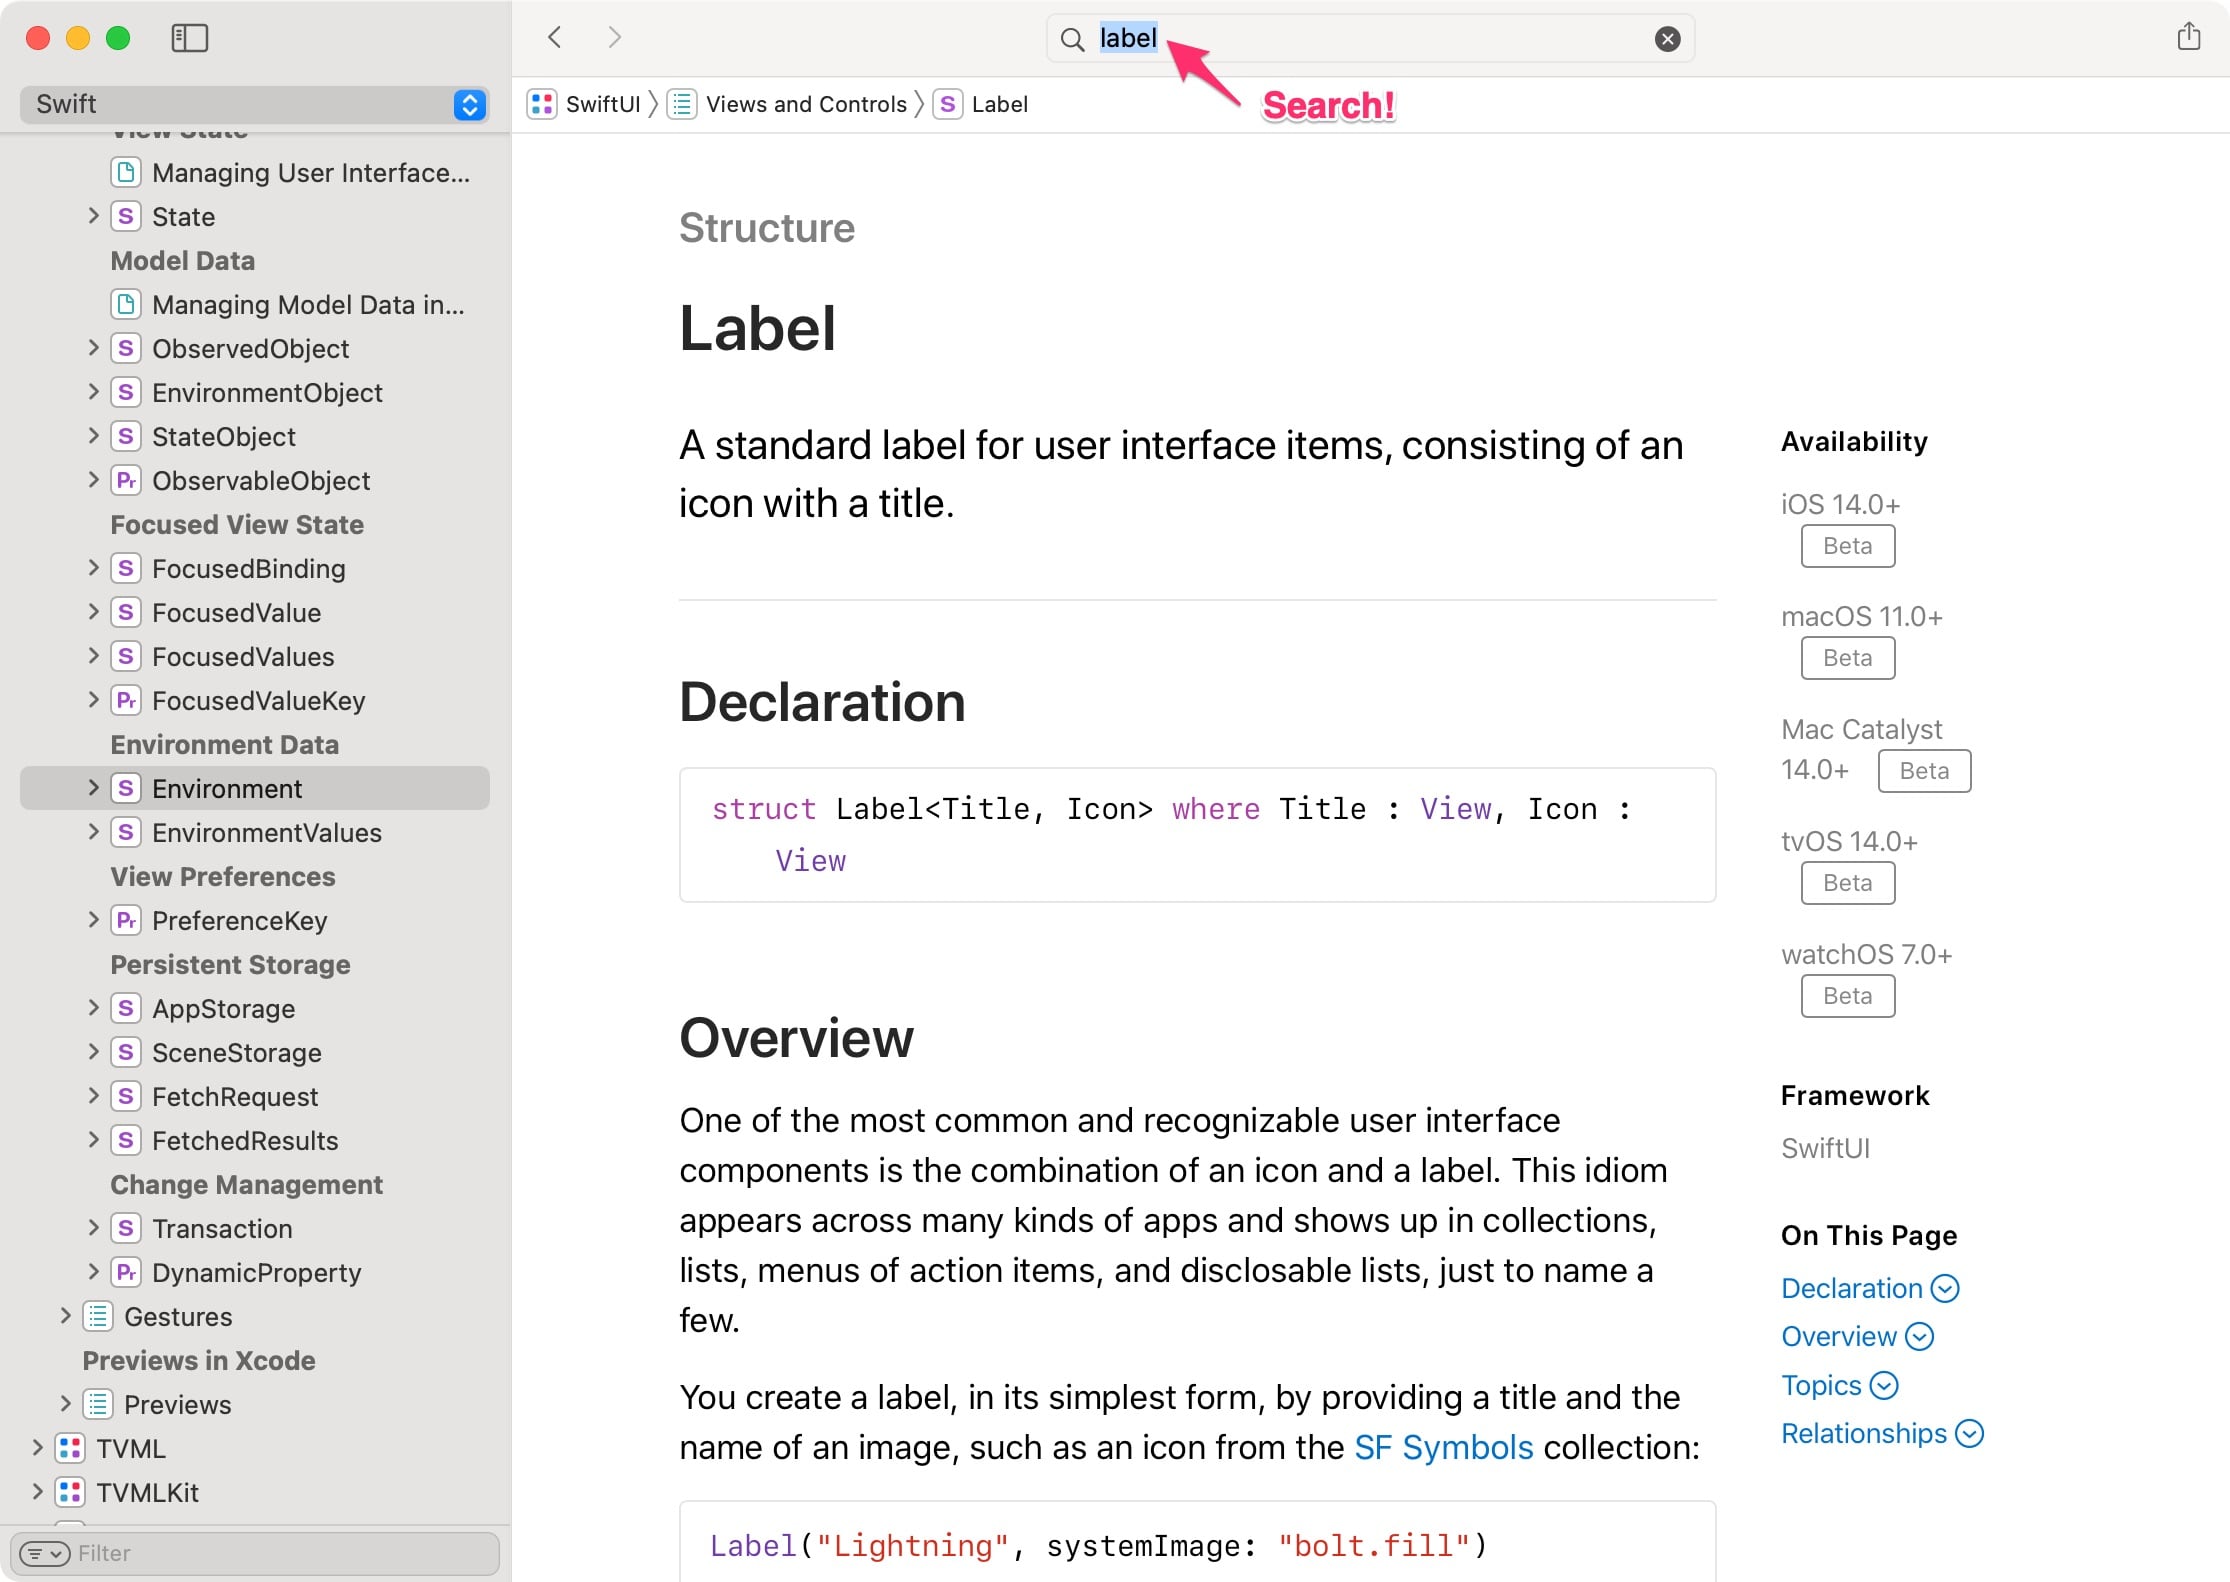Clear the search field with X icon

[1667, 39]
